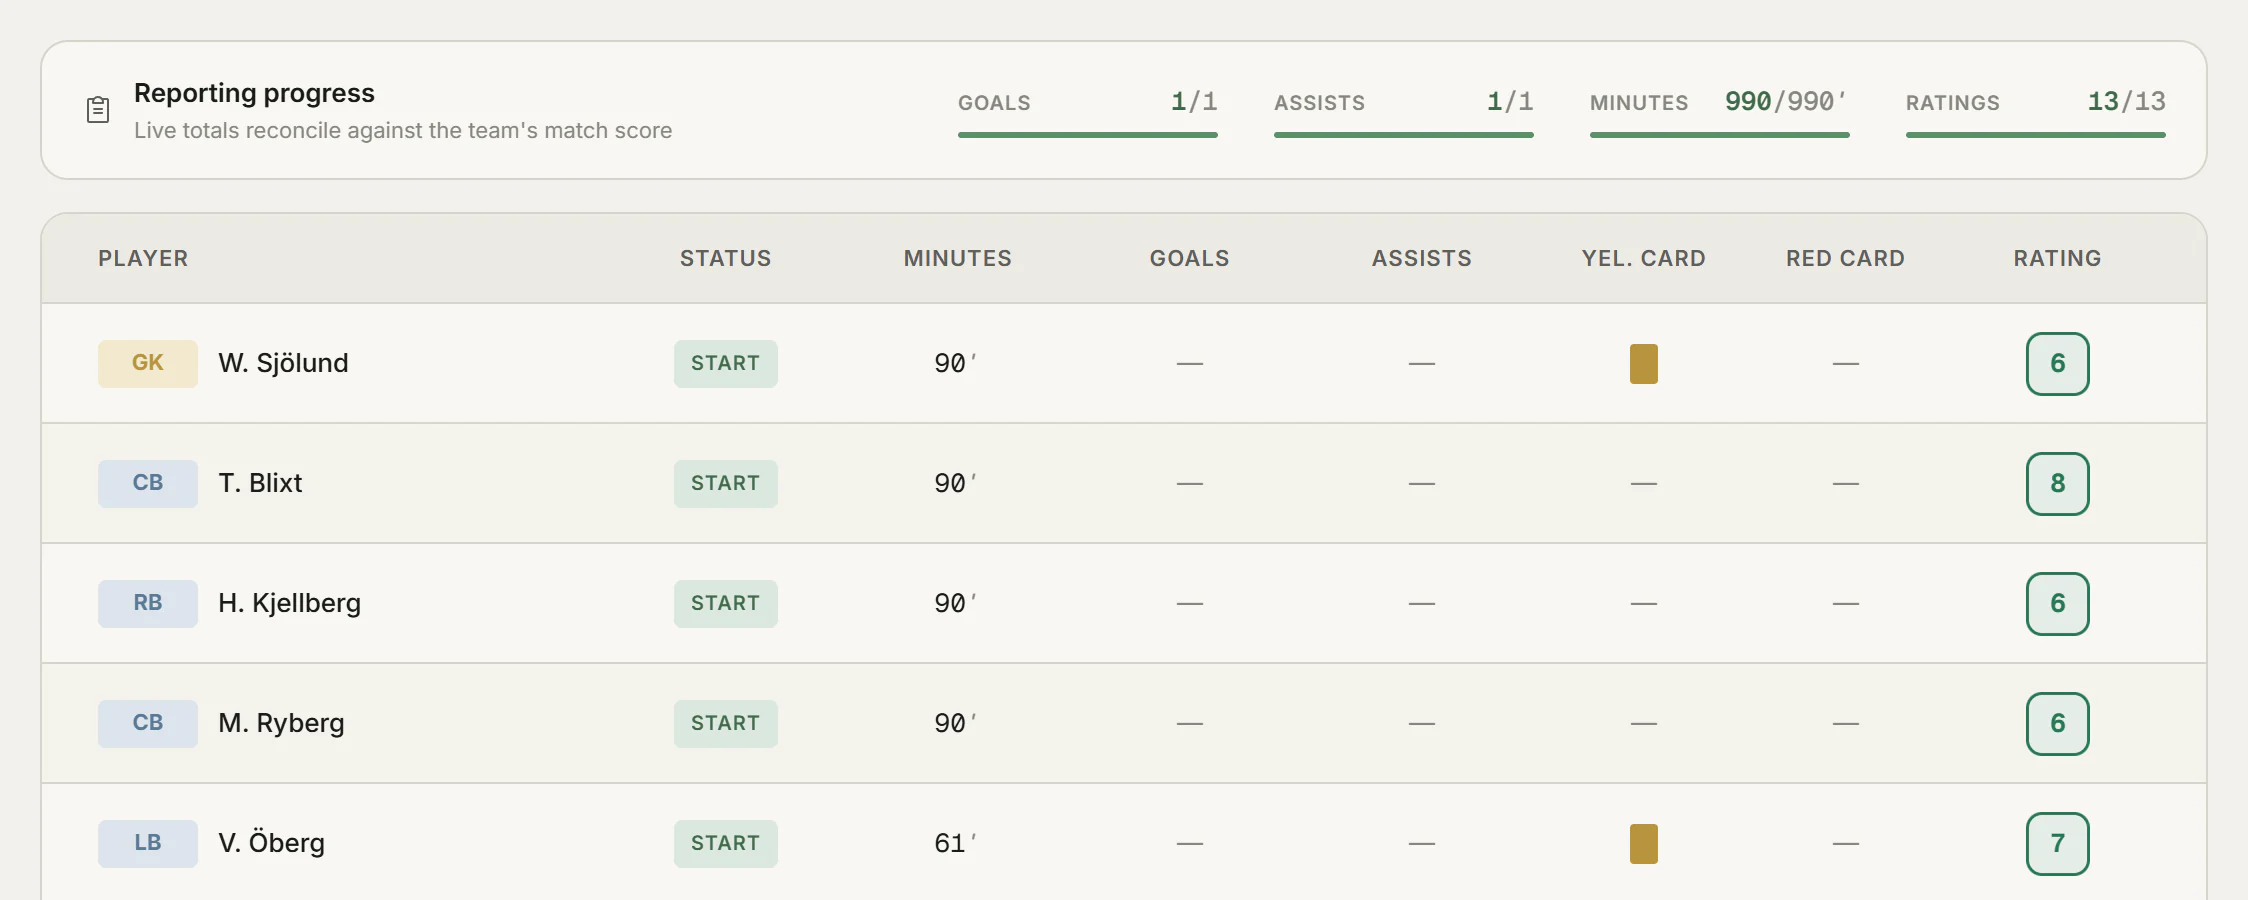The width and height of the screenshot is (2248, 900).
Task: Click the Ratings progress bar
Action: coord(2036,134)
